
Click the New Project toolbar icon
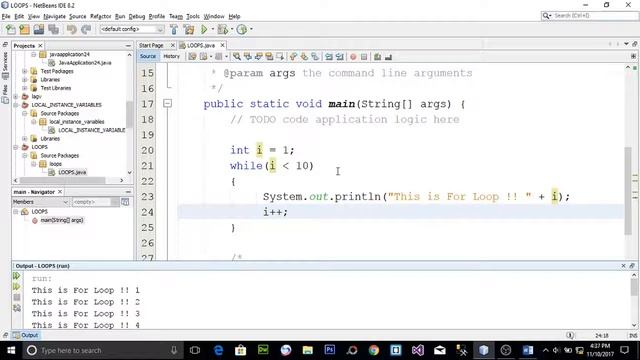click(24, 29)
